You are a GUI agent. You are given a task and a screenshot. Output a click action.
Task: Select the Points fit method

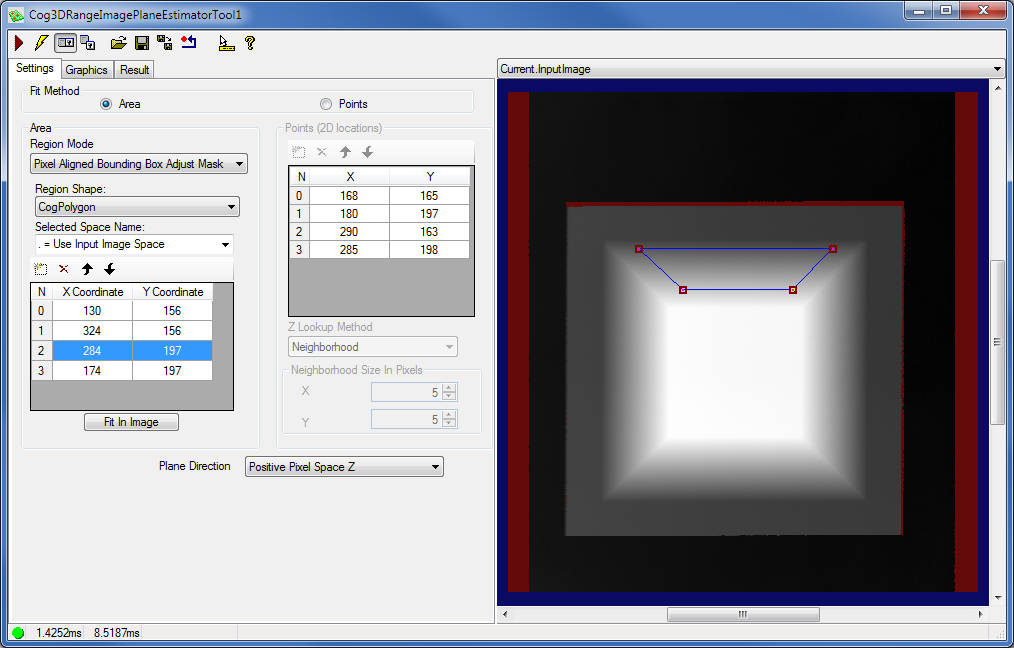point(325,103)
